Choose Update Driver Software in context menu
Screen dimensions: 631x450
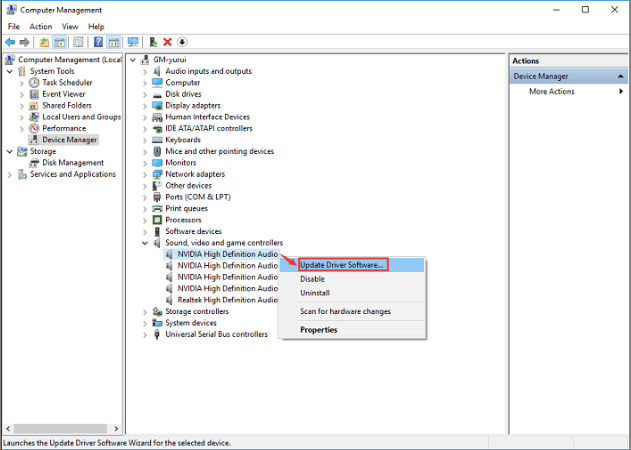[352, 265]
